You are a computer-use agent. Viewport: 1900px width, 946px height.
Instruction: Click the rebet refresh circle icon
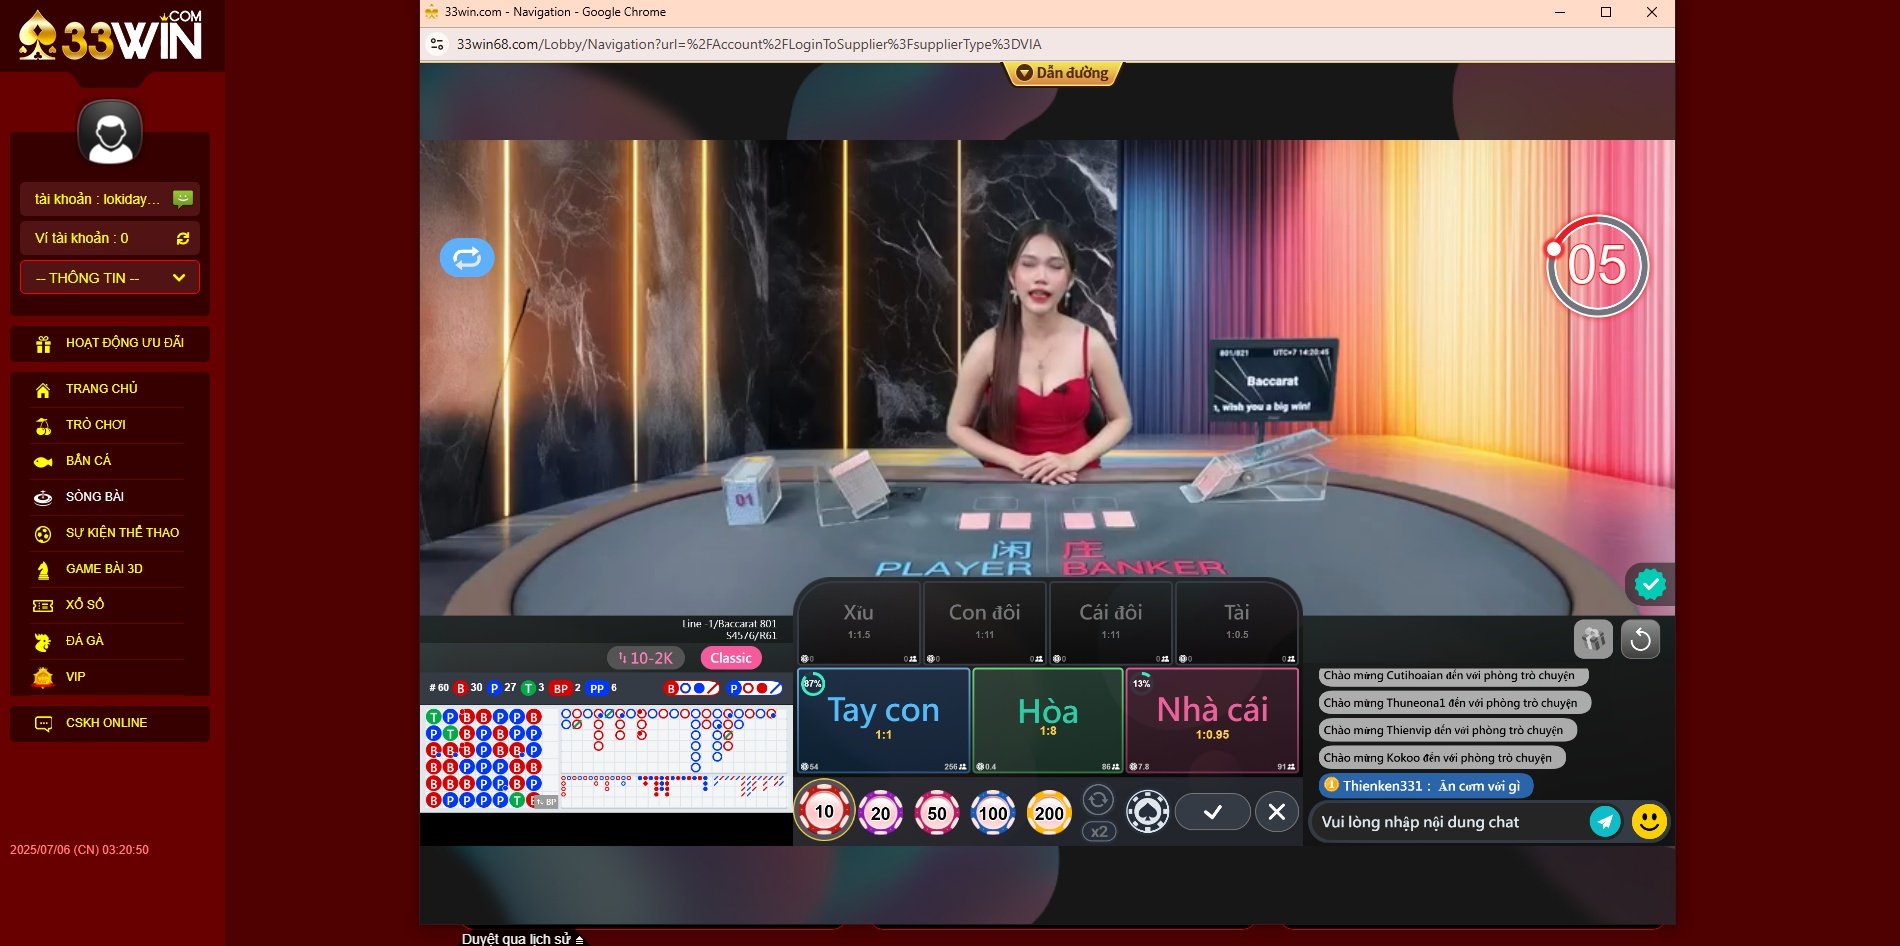pos(1098,799)
